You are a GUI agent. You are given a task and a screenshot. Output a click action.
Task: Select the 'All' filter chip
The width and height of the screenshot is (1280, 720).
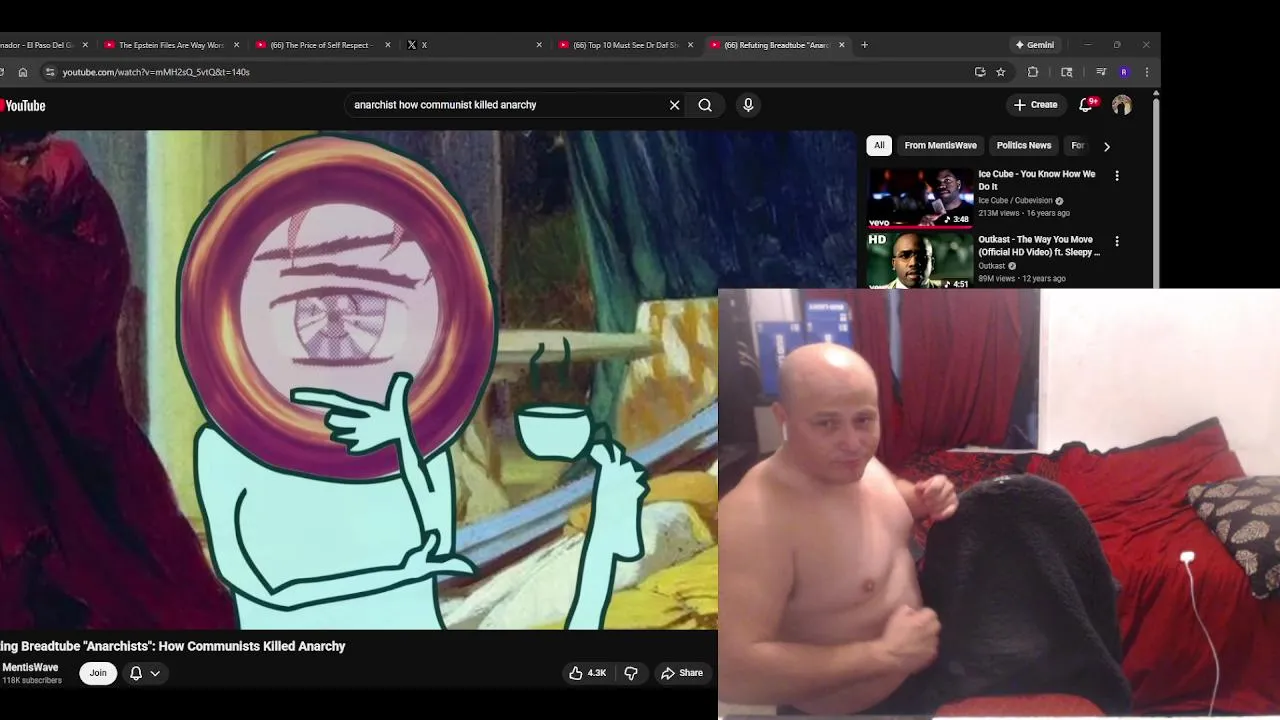(x=879, y=146)
